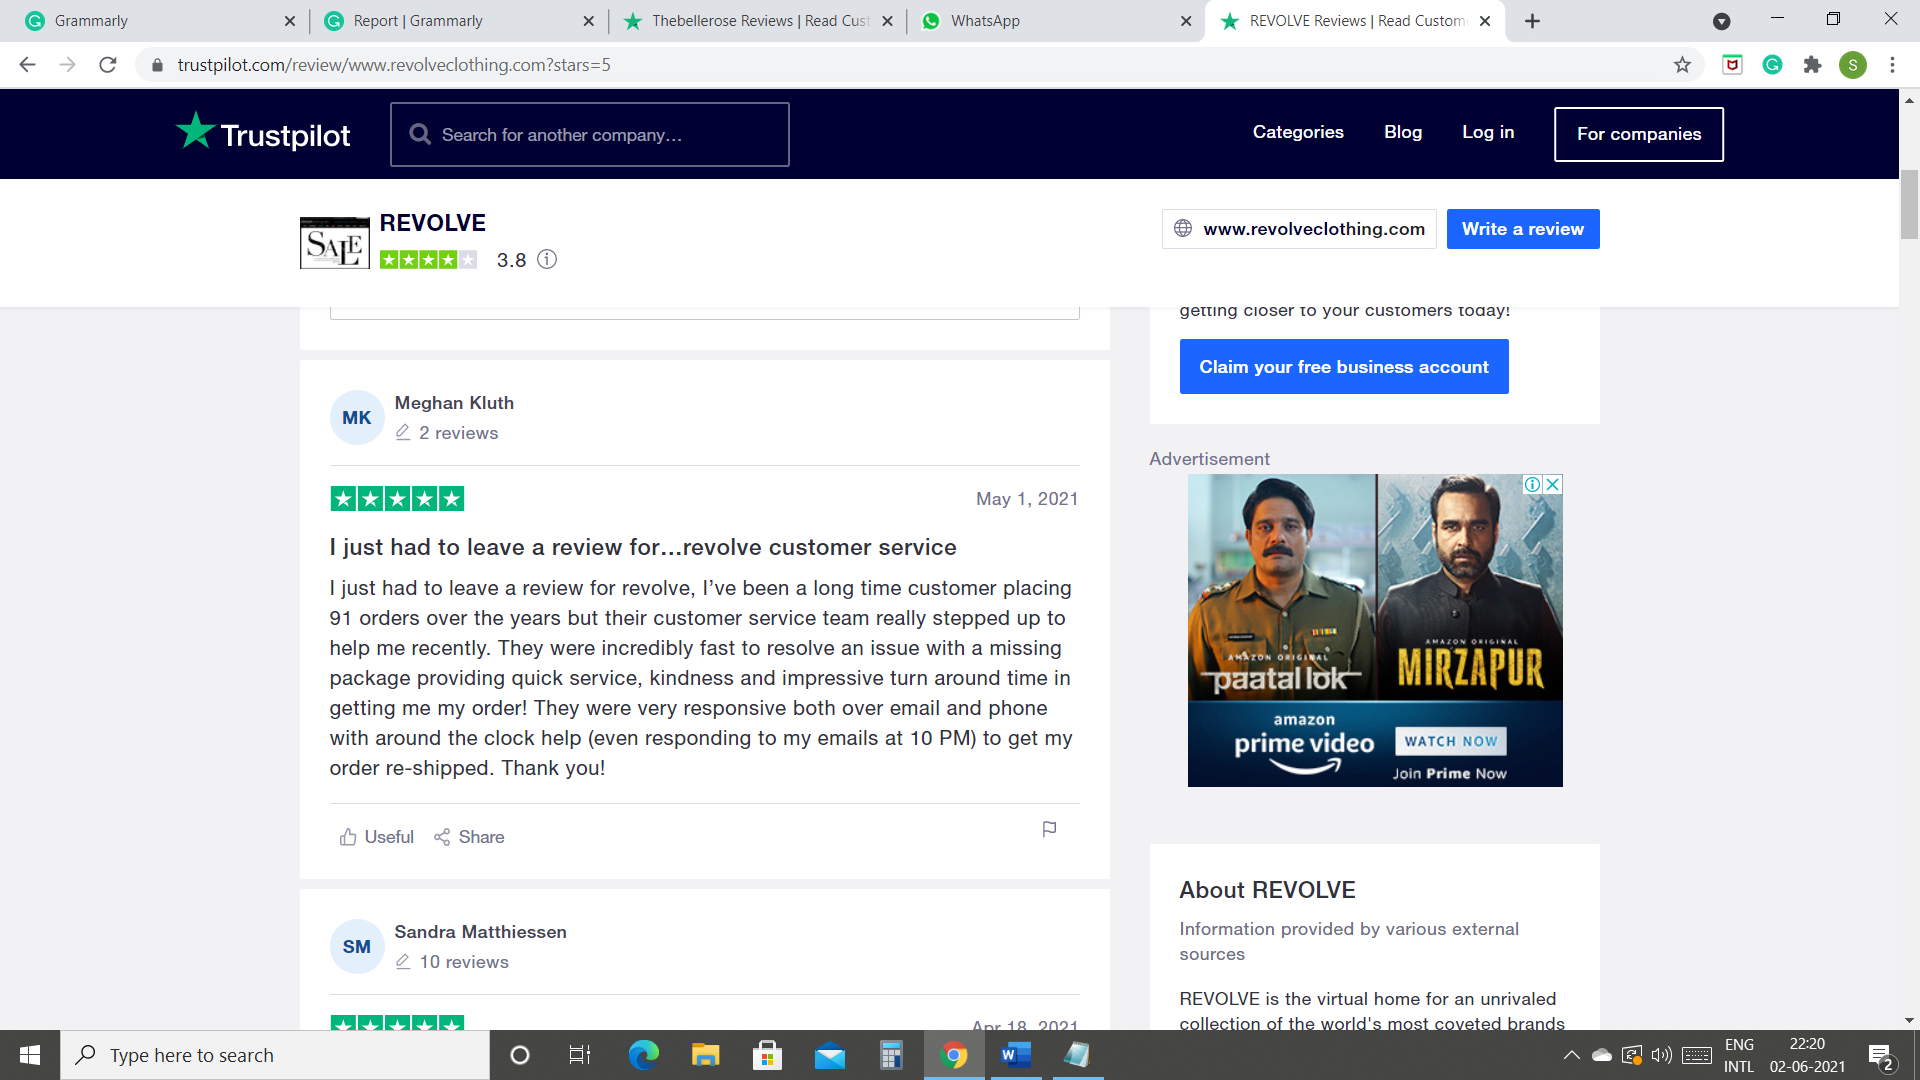Open Mail app from taskbar
1920x1080 pixels.
[830, 1055]
